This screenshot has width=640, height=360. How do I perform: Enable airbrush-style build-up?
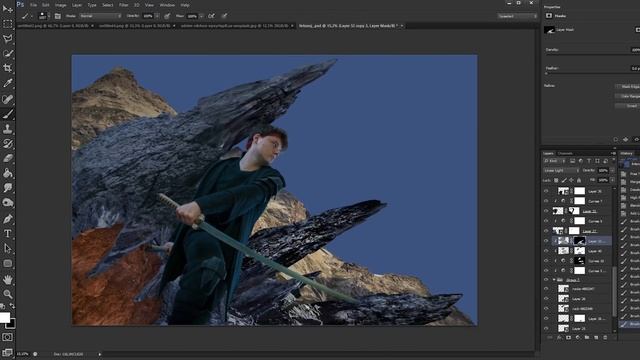tap(211, 16)
